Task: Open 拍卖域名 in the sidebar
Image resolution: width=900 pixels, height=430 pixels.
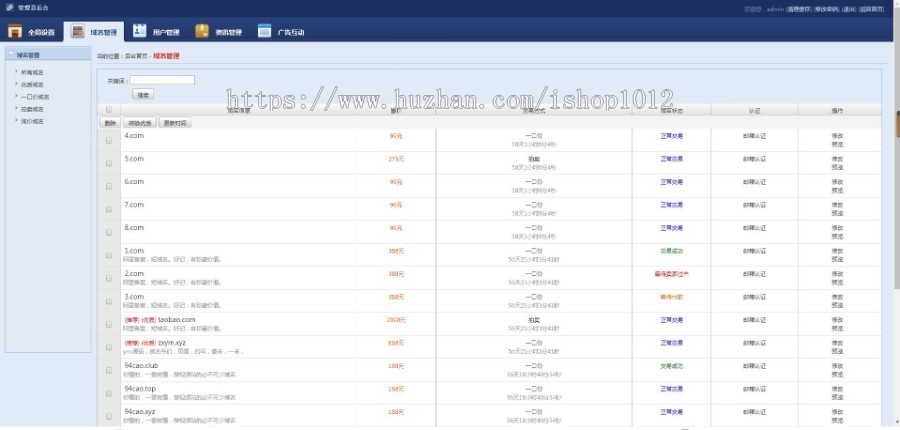Action: point(32,109)
